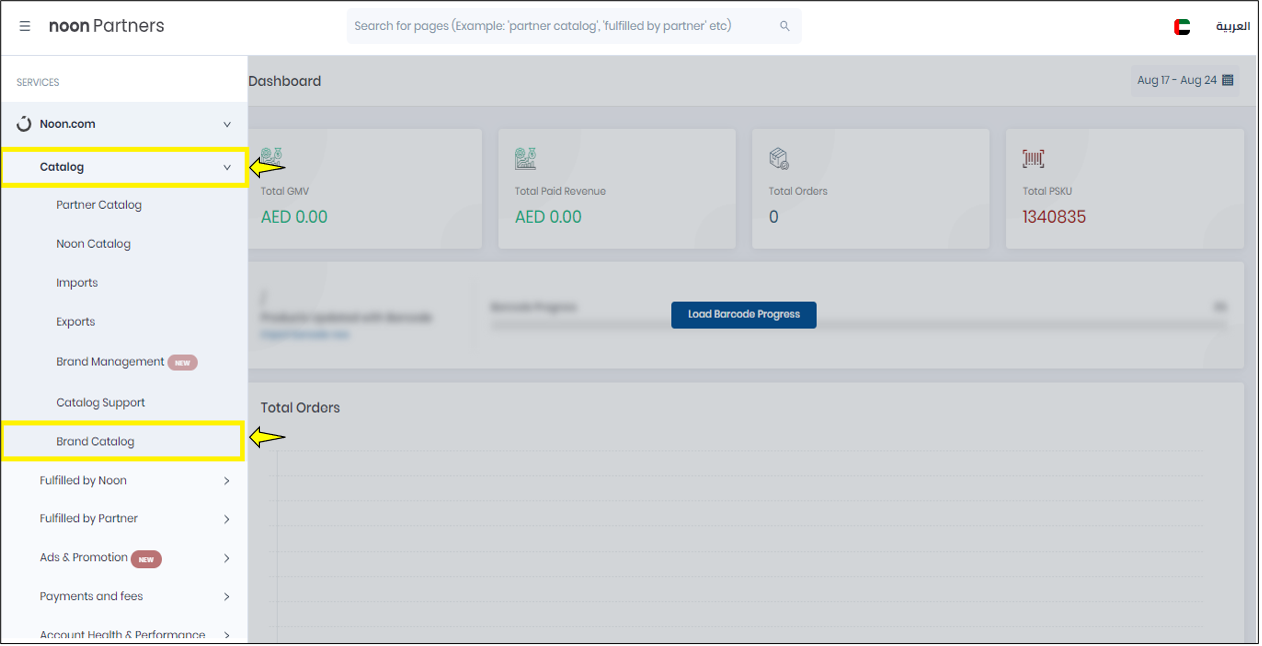Screen dimensions: 1262x646
Task: Open the Aug 17 - Aug 24 date picker
Action: click(1185, 80)
